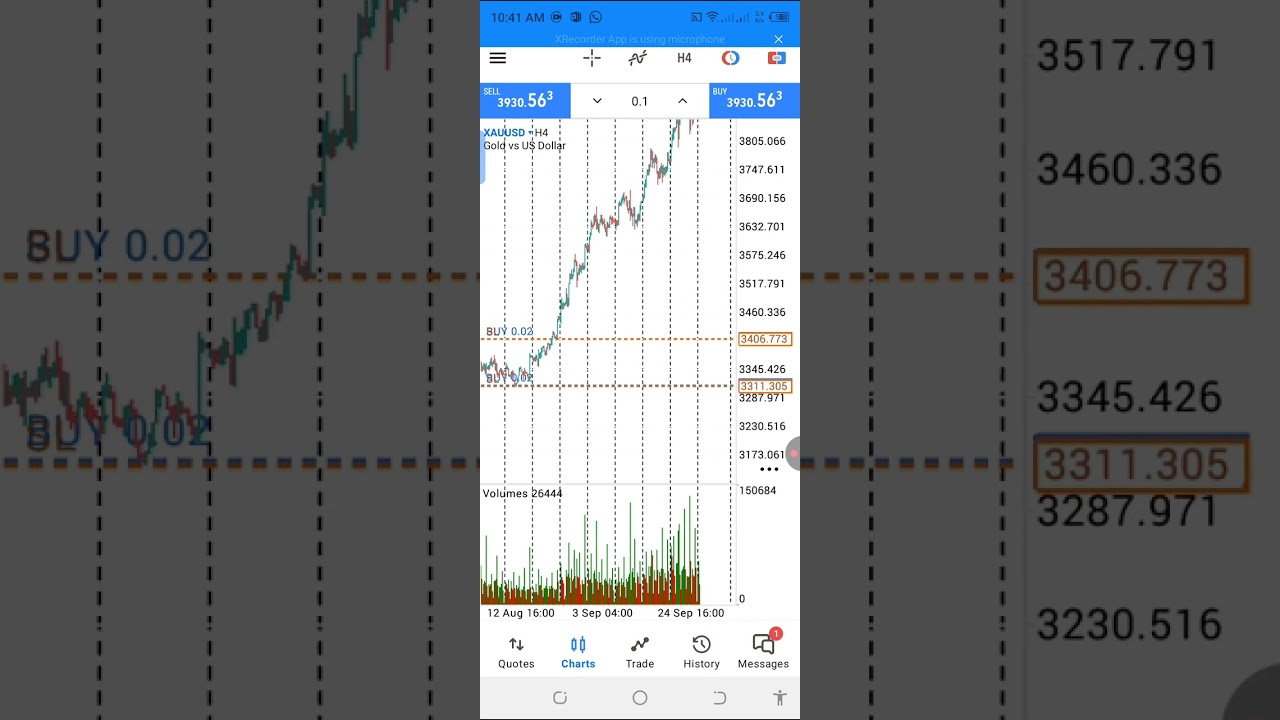This screenshot has width=1280, height=720.
Task: Tap the BUY 0.02 order line label at 3406.773
Action: (510, 331)
